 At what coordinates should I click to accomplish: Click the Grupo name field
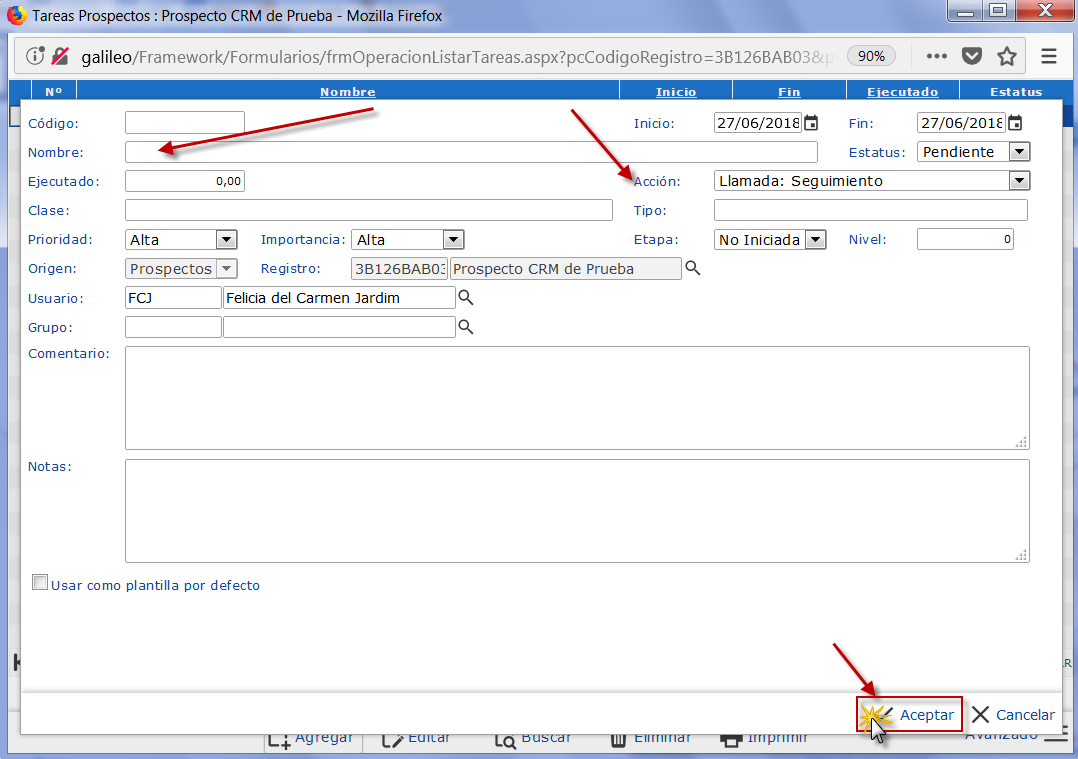pyautogui.click(x=339, y=327)
